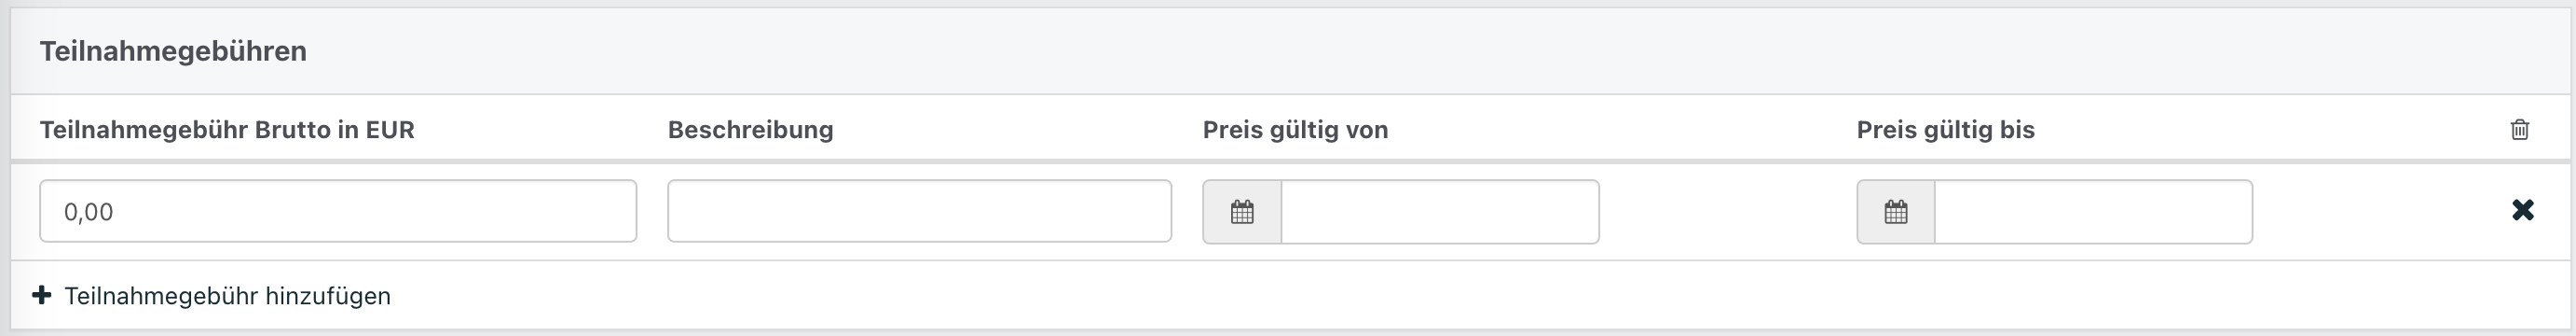The image size is (2576, 336).
Task: Click the Preis gültig bis column header
Action: (x=1946, y=130)
